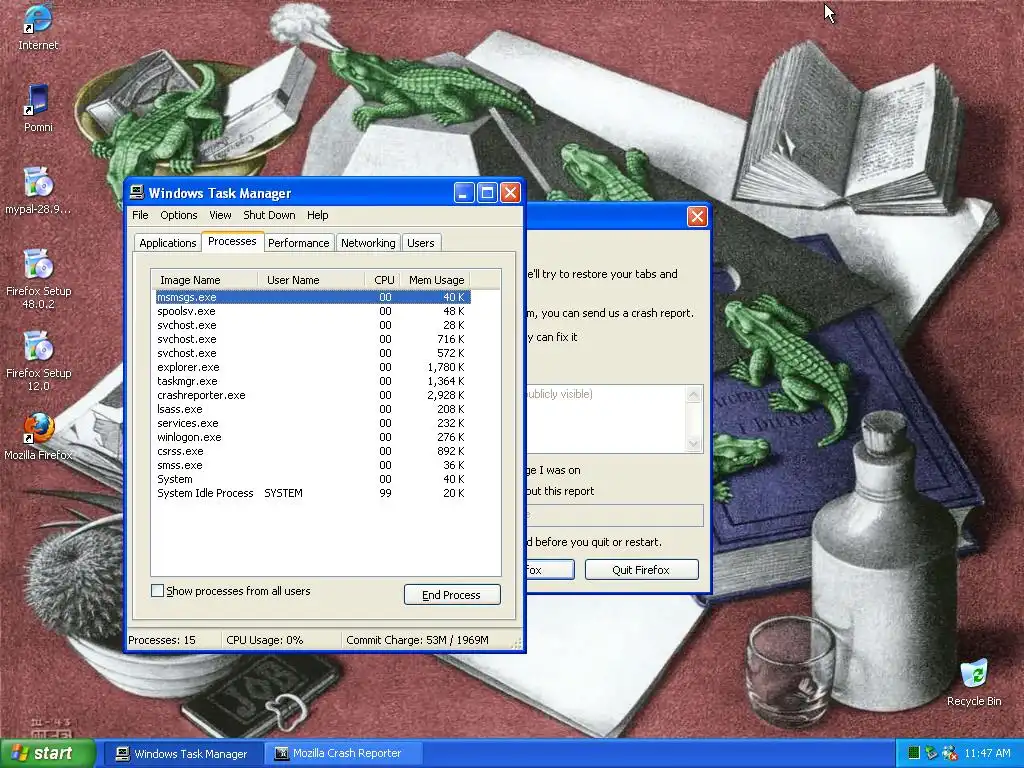Open the File menu in Task Manager
This screenshot has height=768, width=1024.
[140, 215]
